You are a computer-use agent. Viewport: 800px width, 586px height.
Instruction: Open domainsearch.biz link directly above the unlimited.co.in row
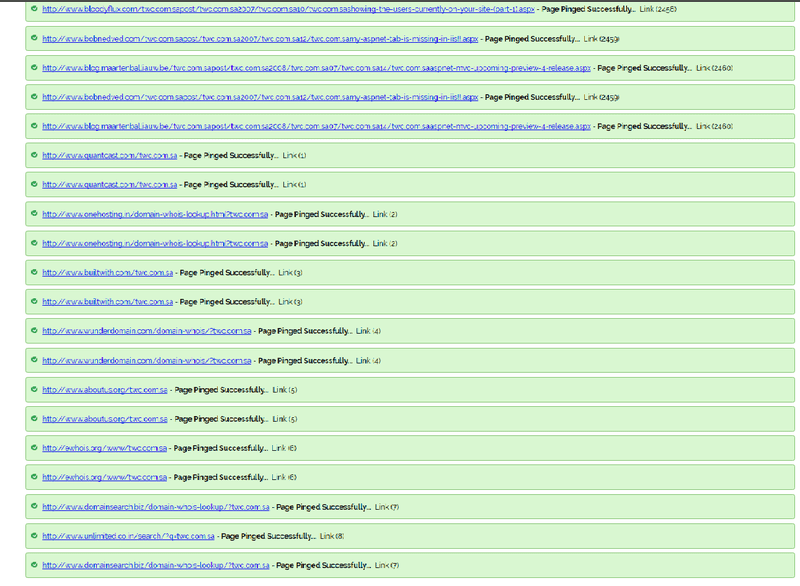(156, 507)
